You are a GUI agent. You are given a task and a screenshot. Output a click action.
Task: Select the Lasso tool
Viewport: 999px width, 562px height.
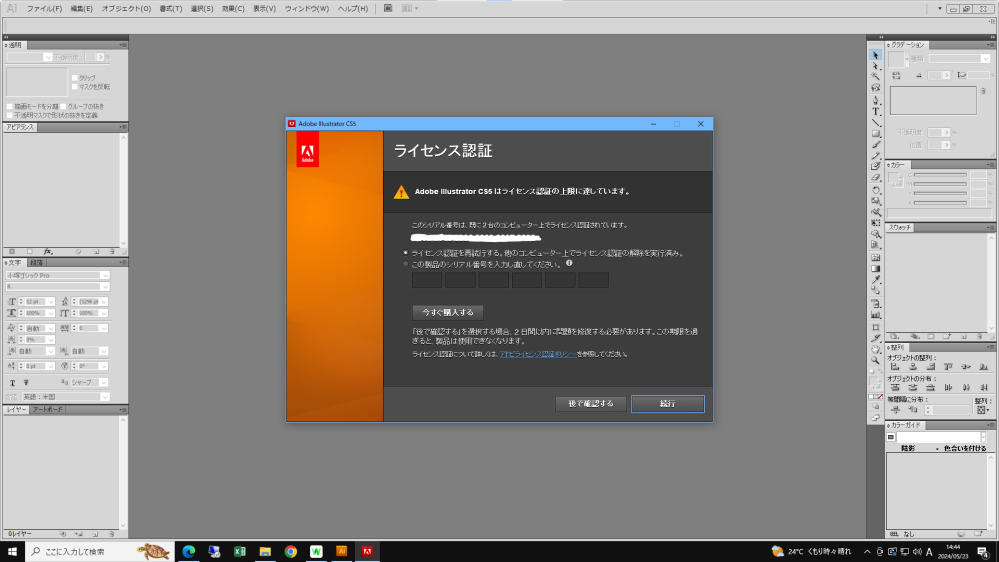click(x=875, y=87)
